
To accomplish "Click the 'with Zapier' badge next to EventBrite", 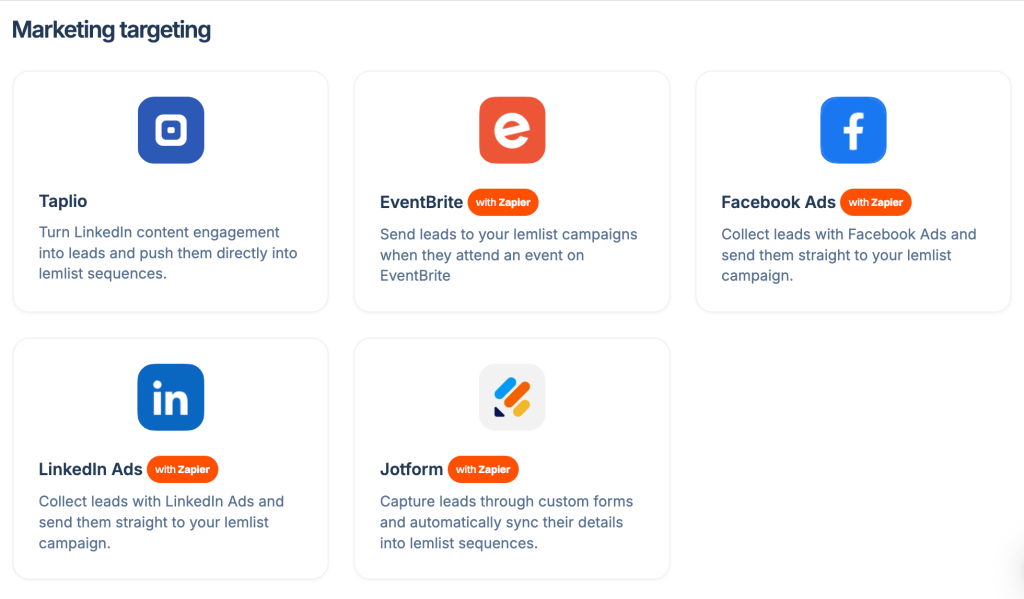I will click(x=503, y=202).
